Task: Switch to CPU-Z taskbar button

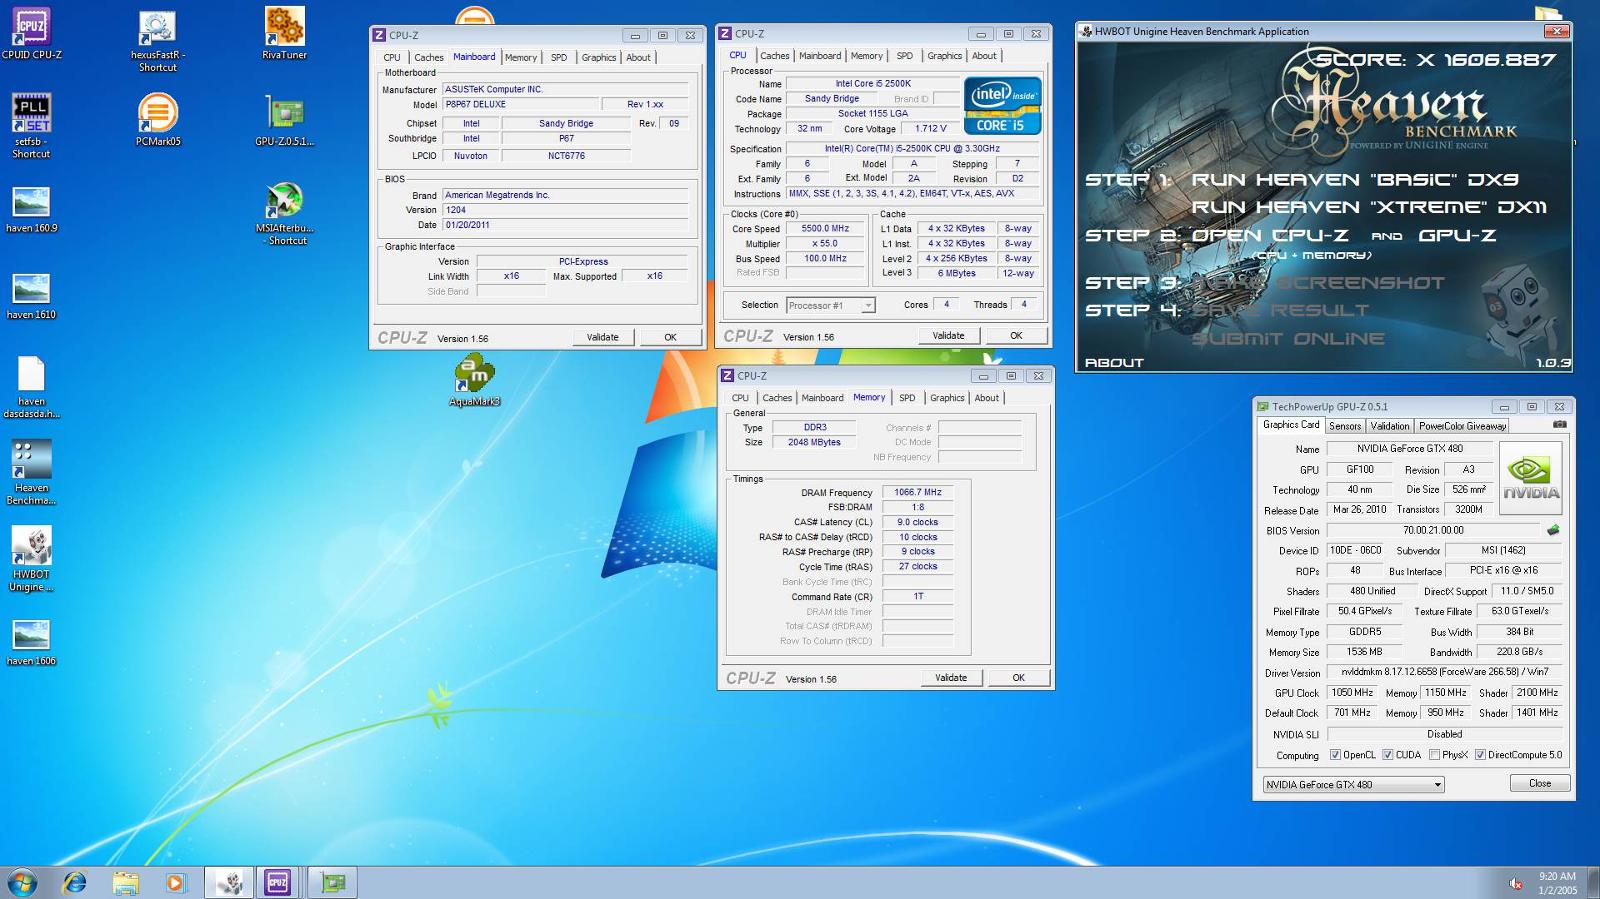Action: click(x=278, y=882)
